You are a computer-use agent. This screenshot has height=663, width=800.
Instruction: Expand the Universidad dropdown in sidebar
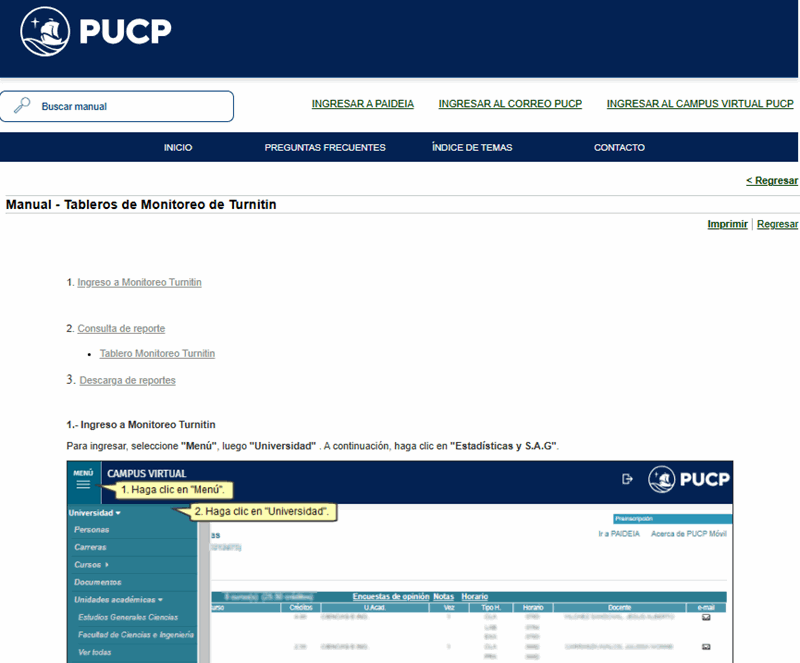click(x=94, y=513)
